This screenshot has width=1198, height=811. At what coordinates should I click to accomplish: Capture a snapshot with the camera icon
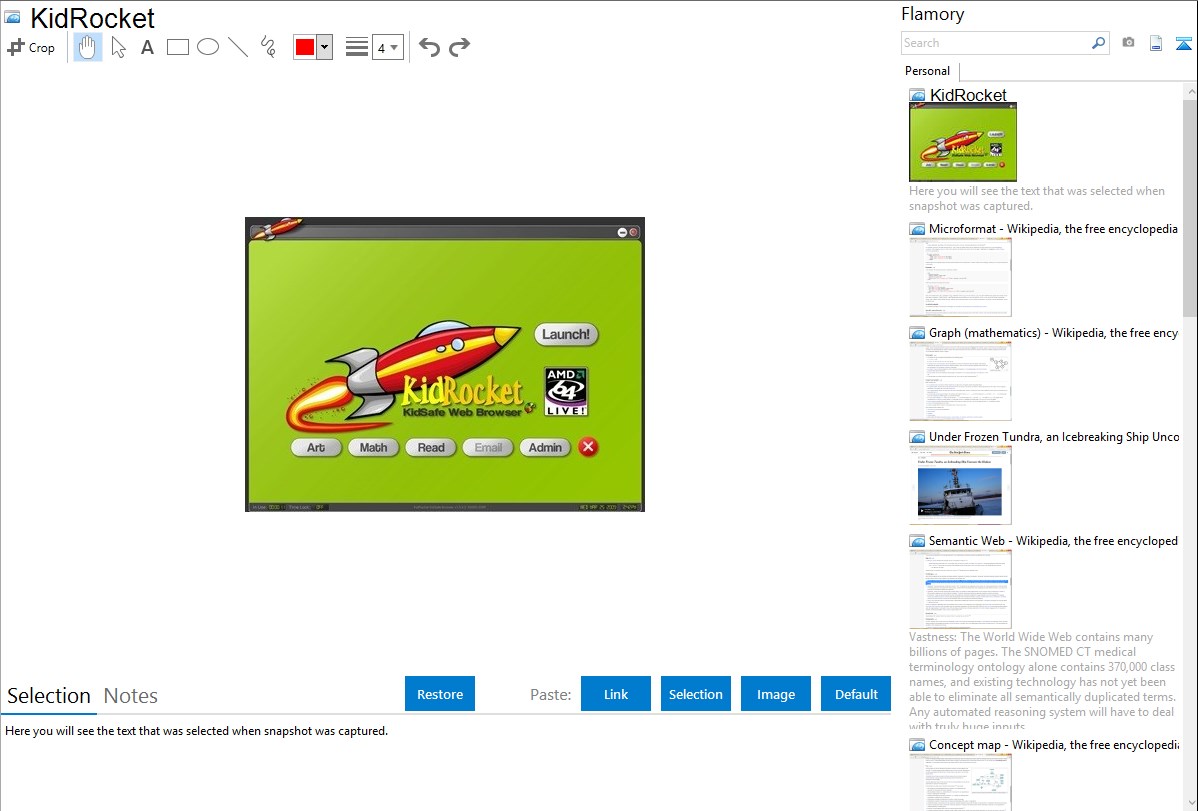[1128, 43]
